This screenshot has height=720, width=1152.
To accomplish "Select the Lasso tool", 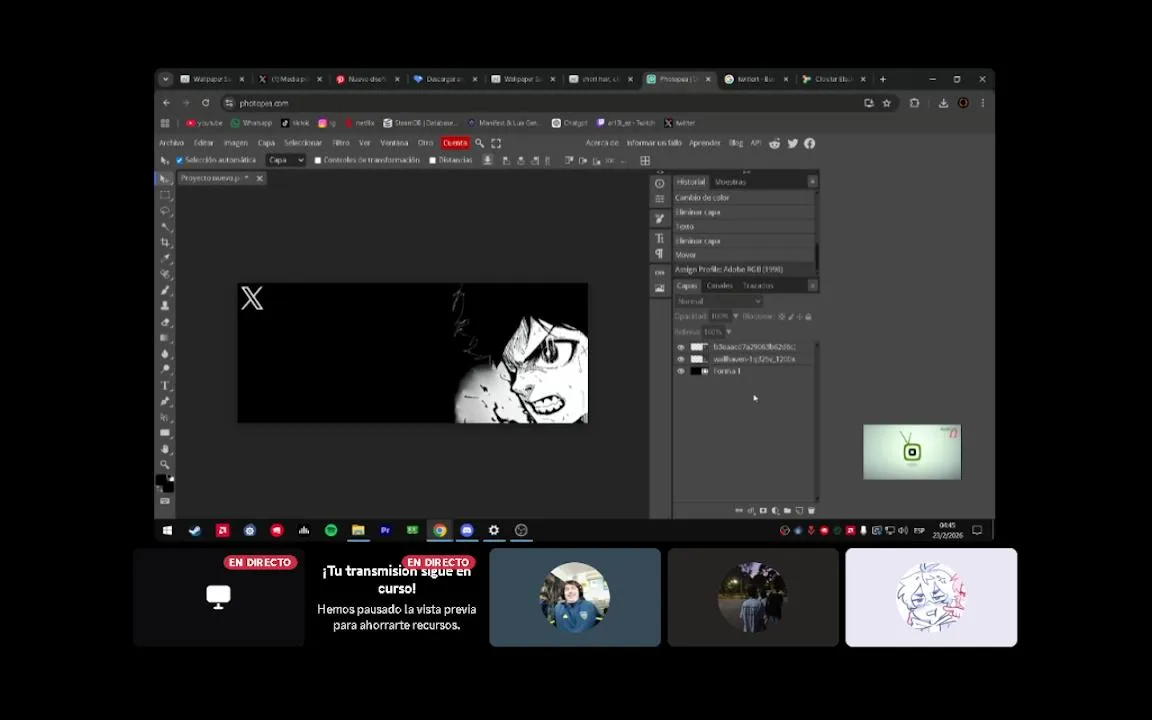I will tap(165, 211).
